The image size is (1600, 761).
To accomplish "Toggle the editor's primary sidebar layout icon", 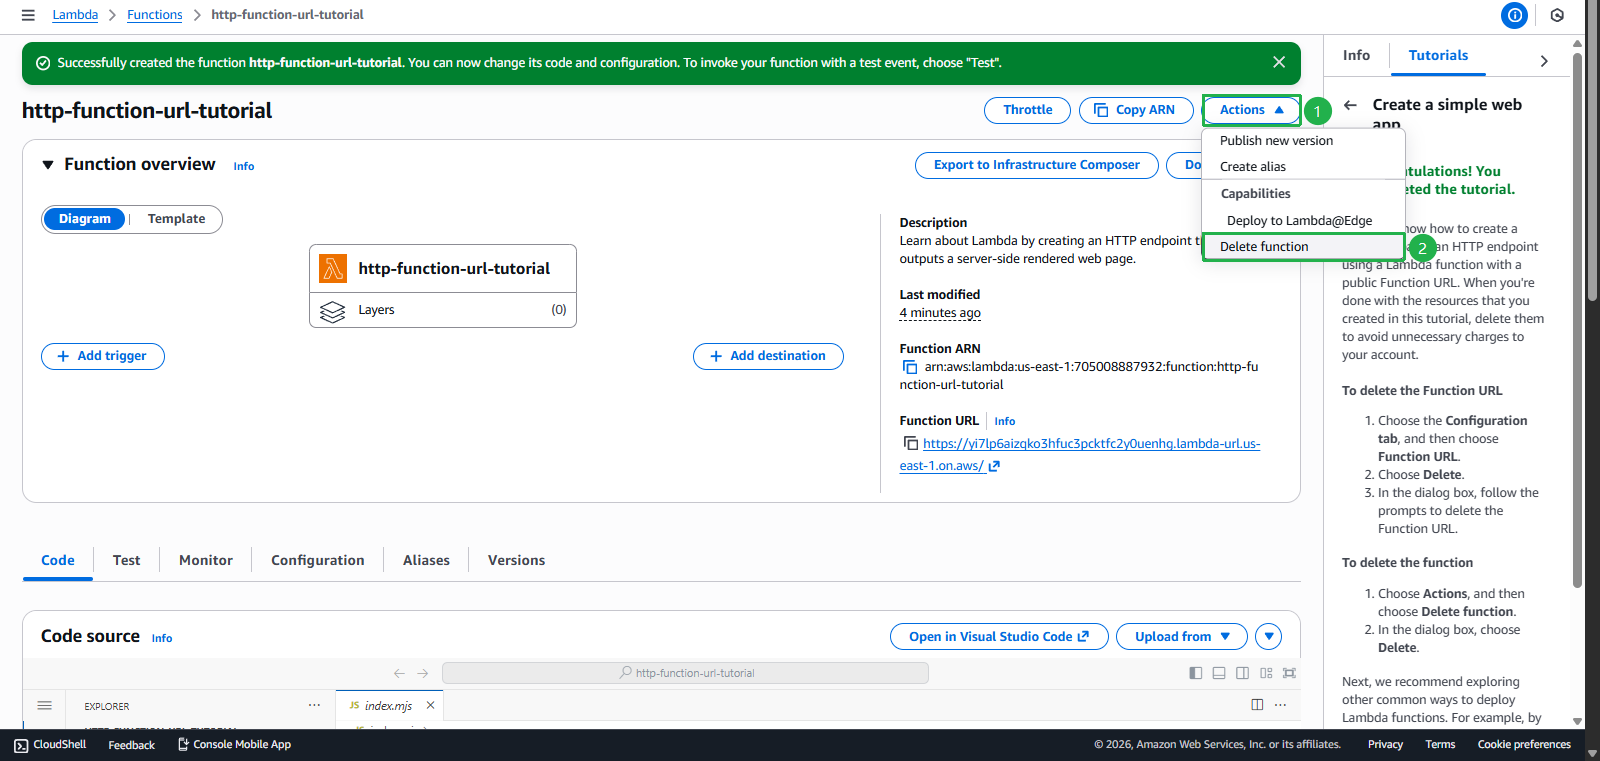I will [1195, 673].
